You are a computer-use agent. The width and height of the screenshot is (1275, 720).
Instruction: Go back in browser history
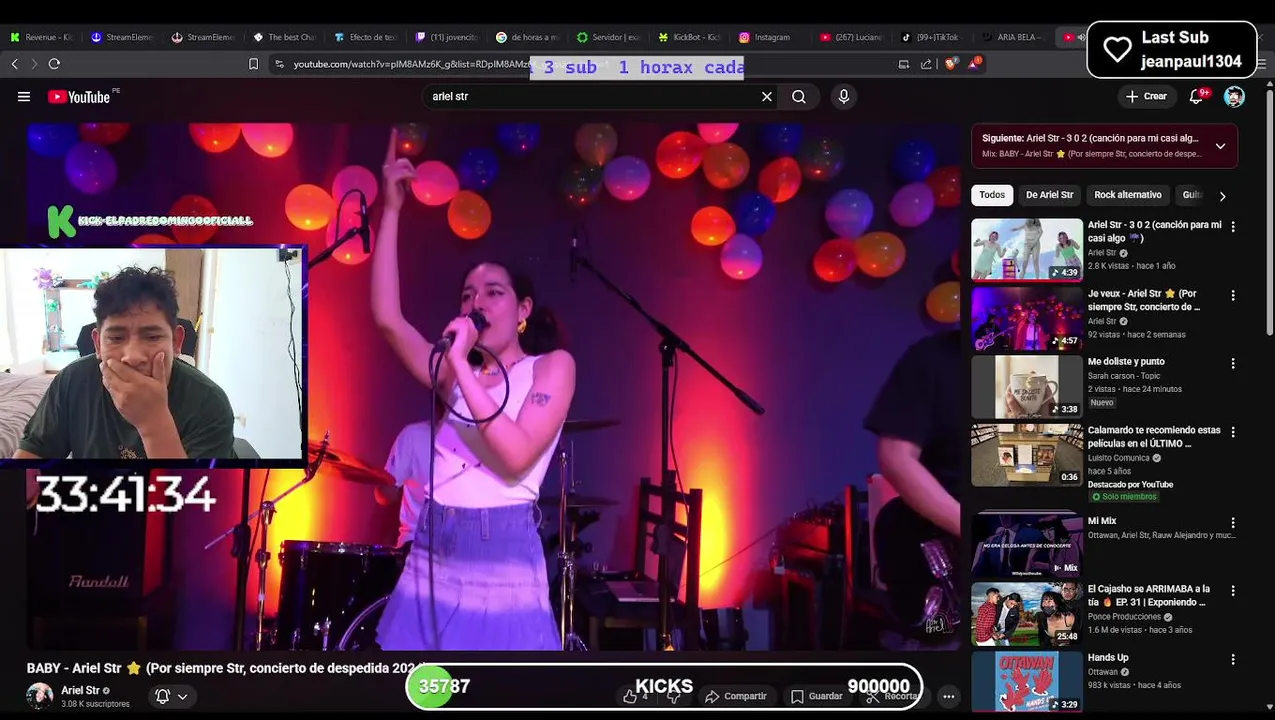pyautogui.click(x=14, y=64)
